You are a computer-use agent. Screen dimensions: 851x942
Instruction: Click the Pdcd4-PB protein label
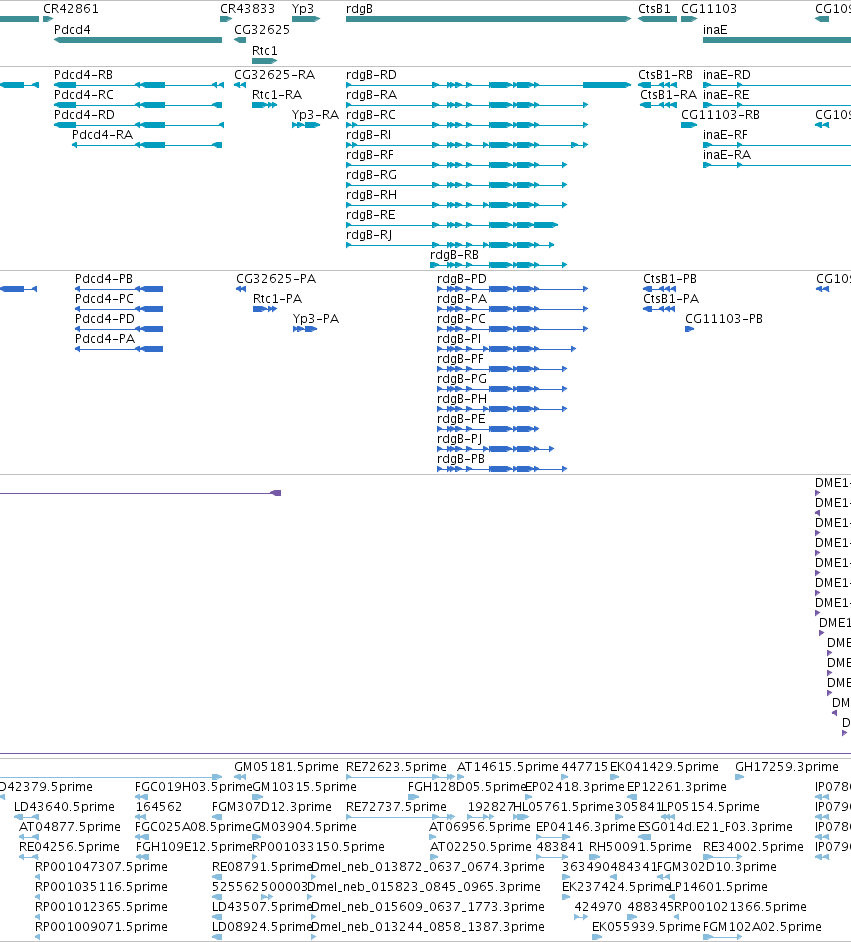[x=104, y=279]
